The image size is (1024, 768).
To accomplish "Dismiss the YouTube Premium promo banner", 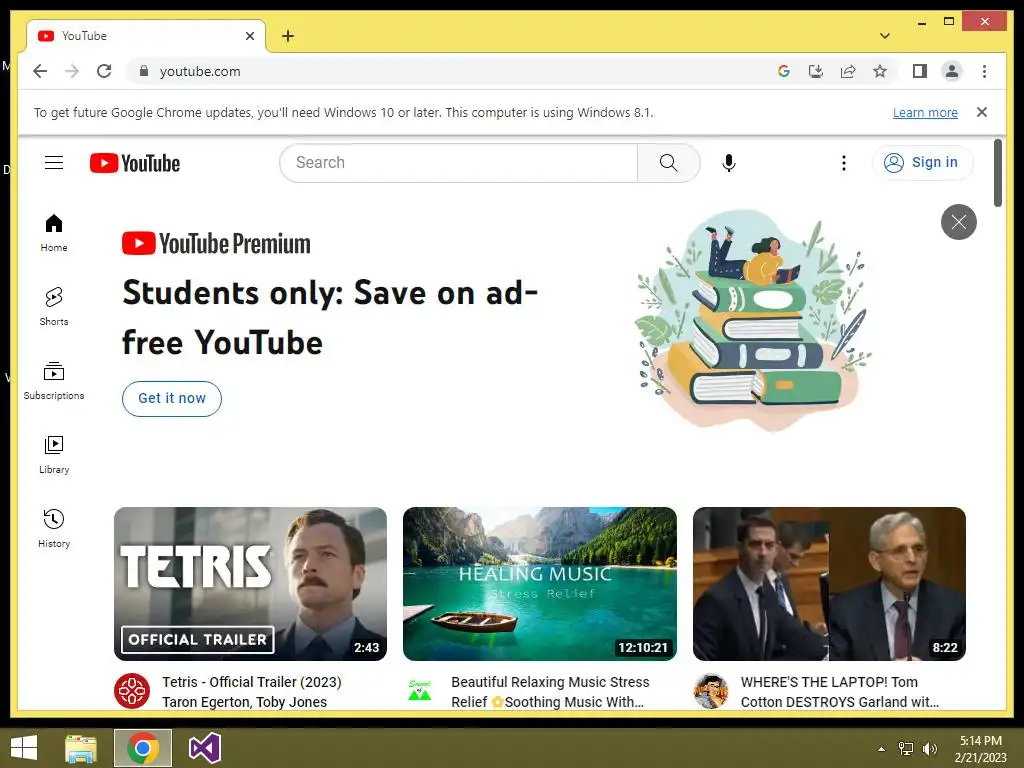I will 958,222.
